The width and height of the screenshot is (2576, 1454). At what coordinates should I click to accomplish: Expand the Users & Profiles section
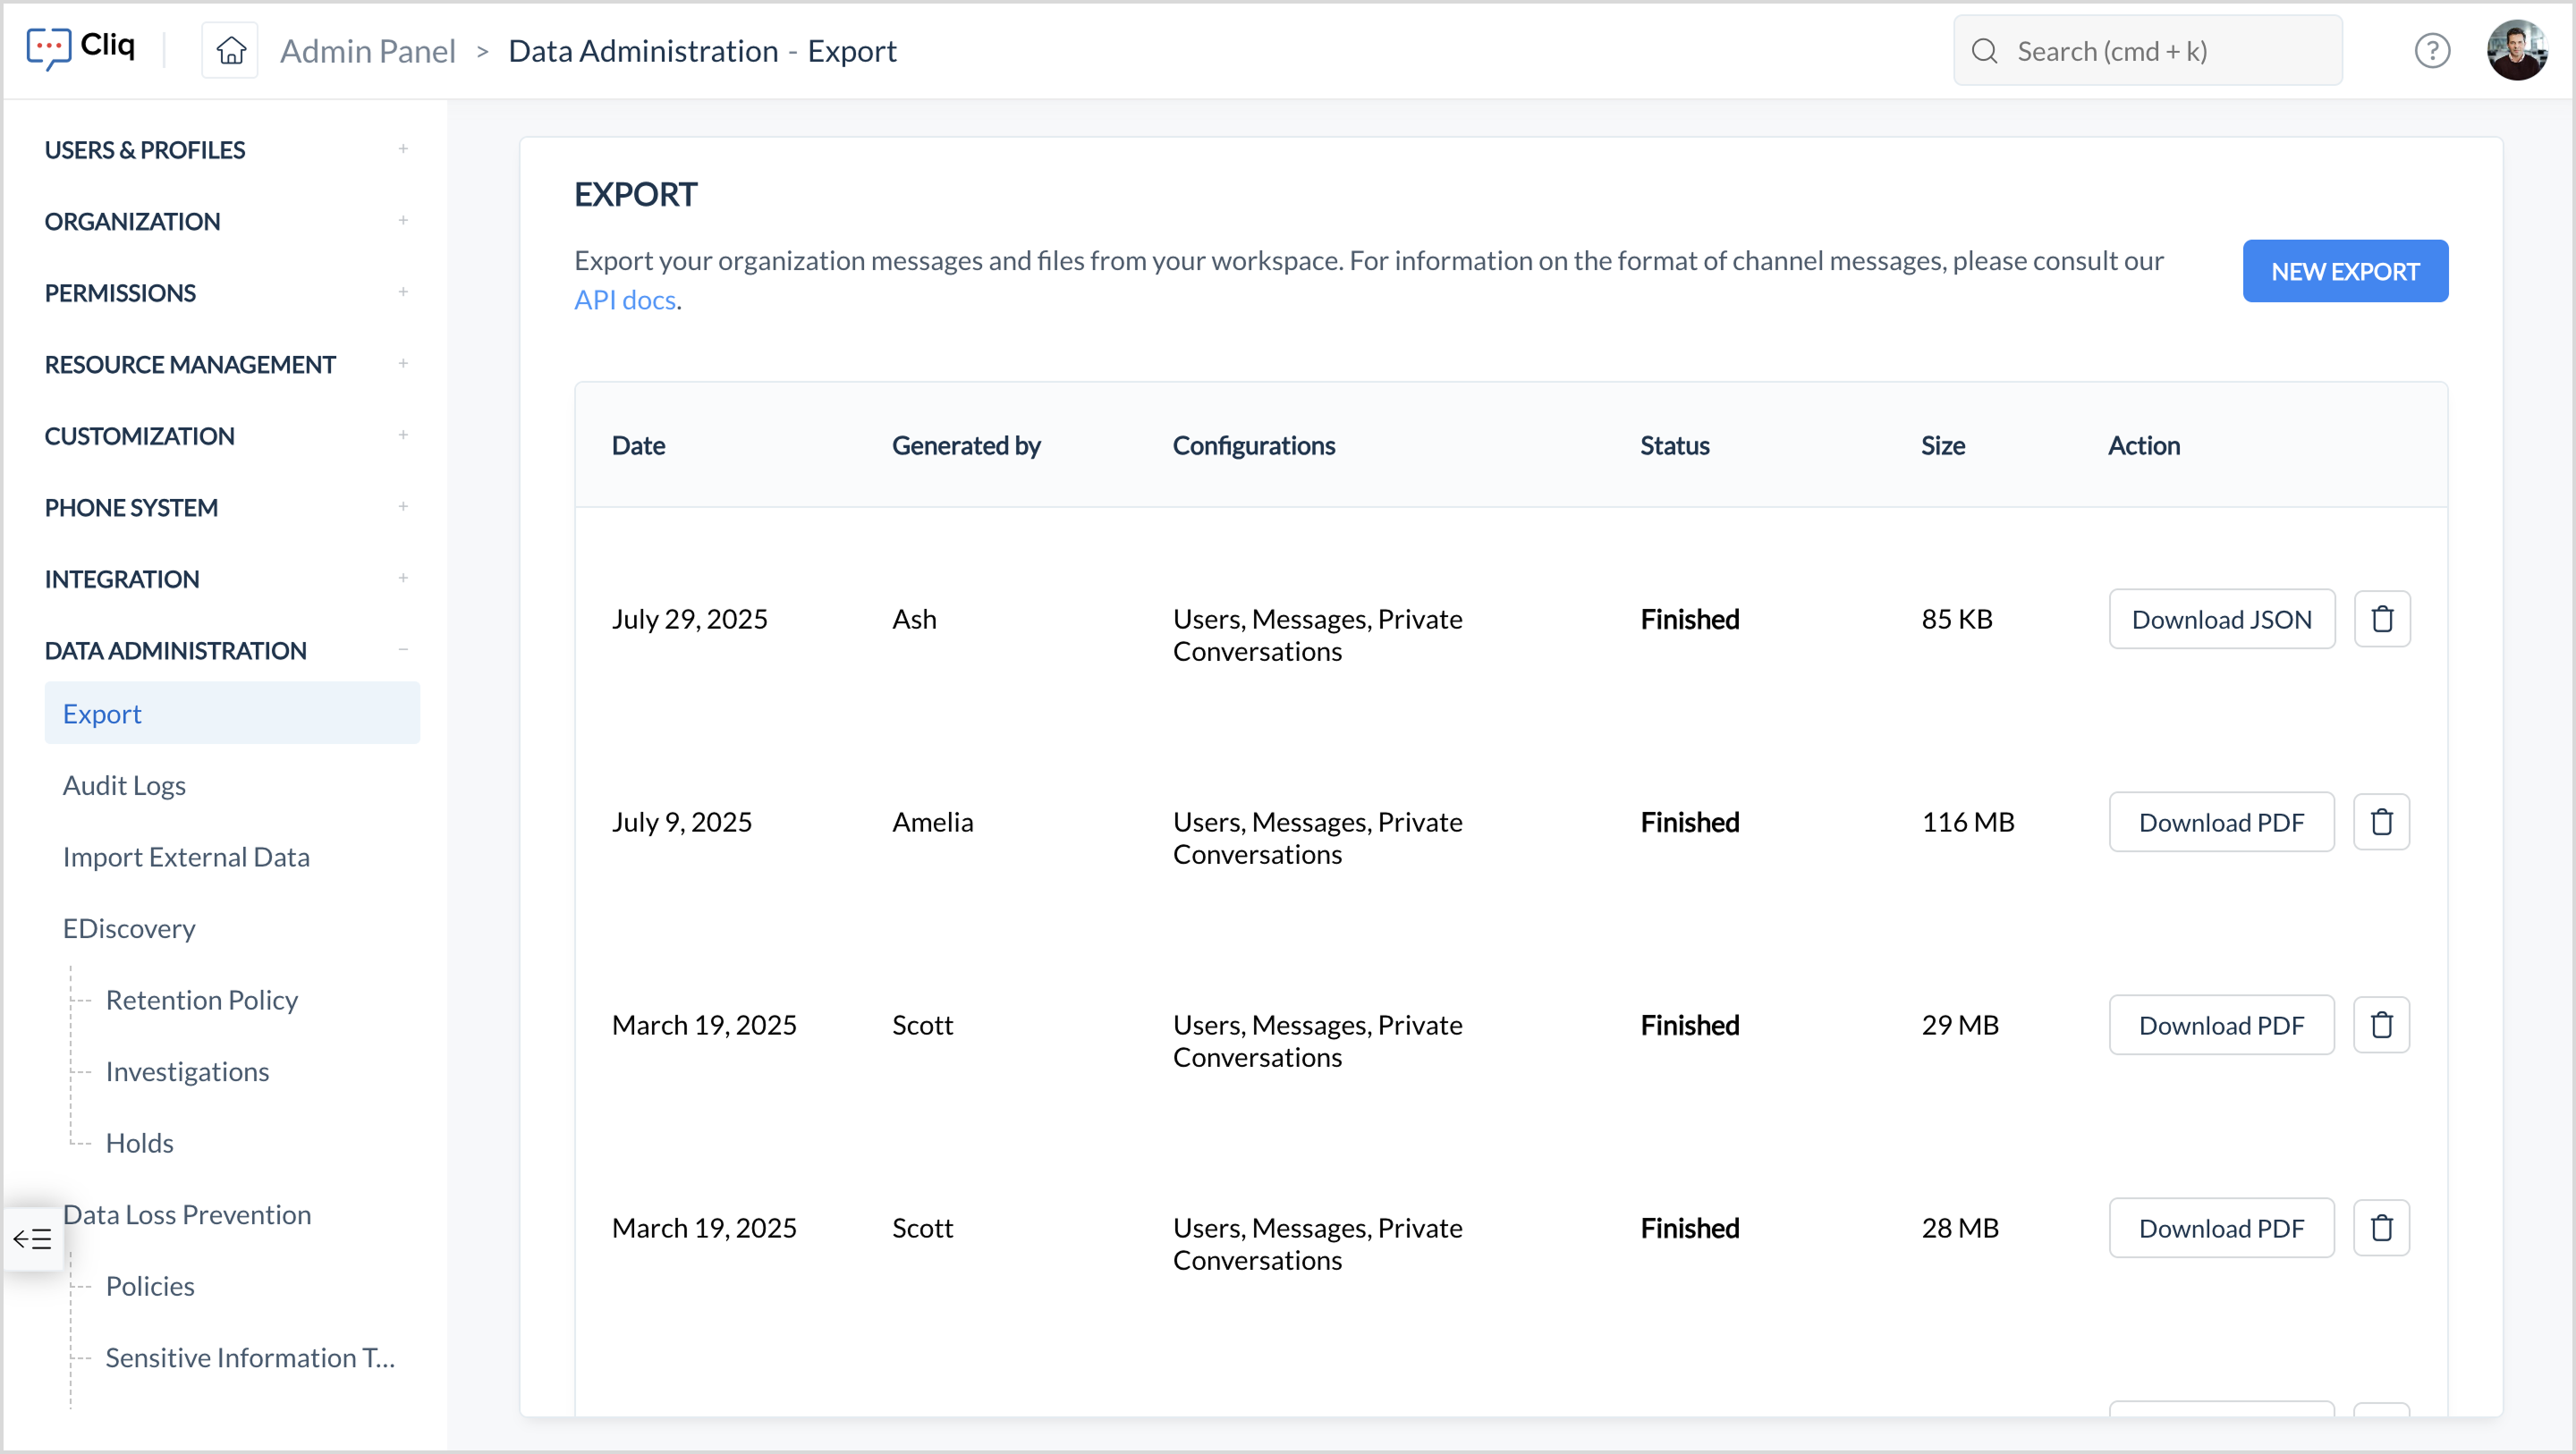tap(403, 149)
